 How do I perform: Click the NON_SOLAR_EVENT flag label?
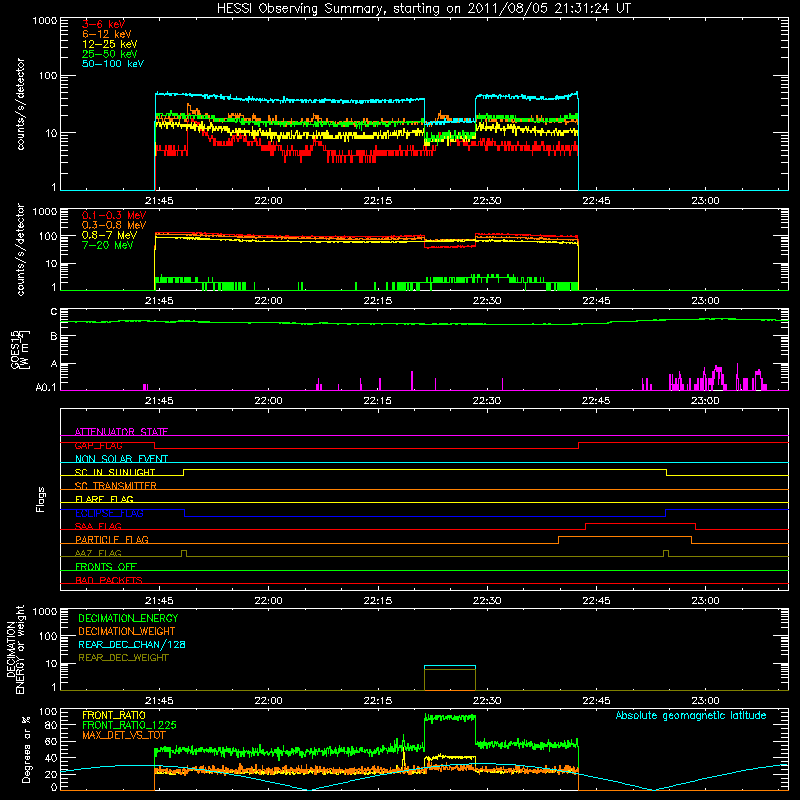[121, 459]
